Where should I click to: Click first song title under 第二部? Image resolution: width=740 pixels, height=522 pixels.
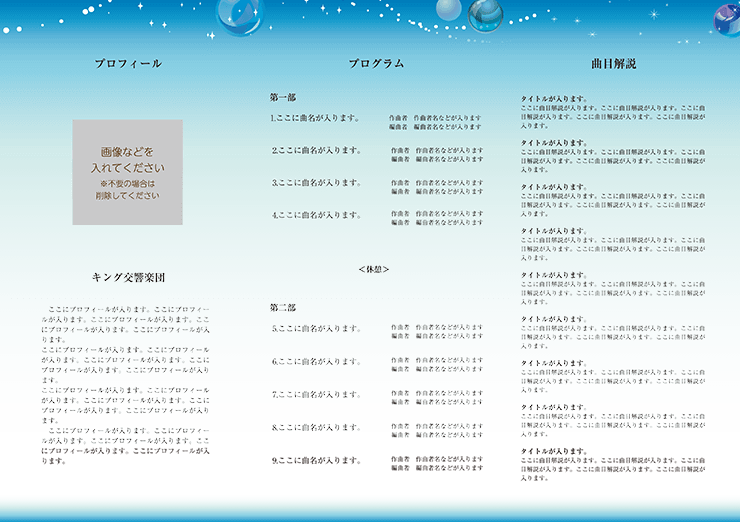point(316,328)
